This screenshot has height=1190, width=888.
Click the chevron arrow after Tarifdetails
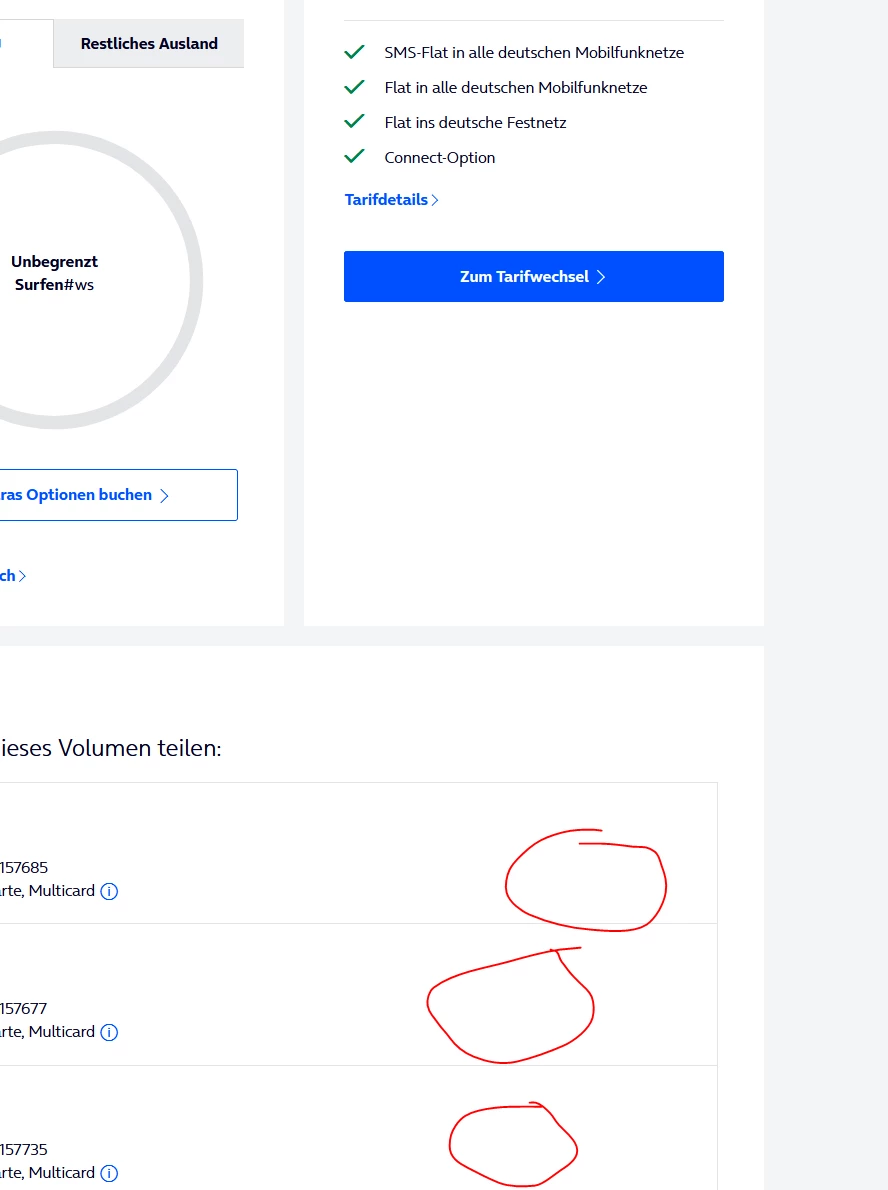point(435,200)
